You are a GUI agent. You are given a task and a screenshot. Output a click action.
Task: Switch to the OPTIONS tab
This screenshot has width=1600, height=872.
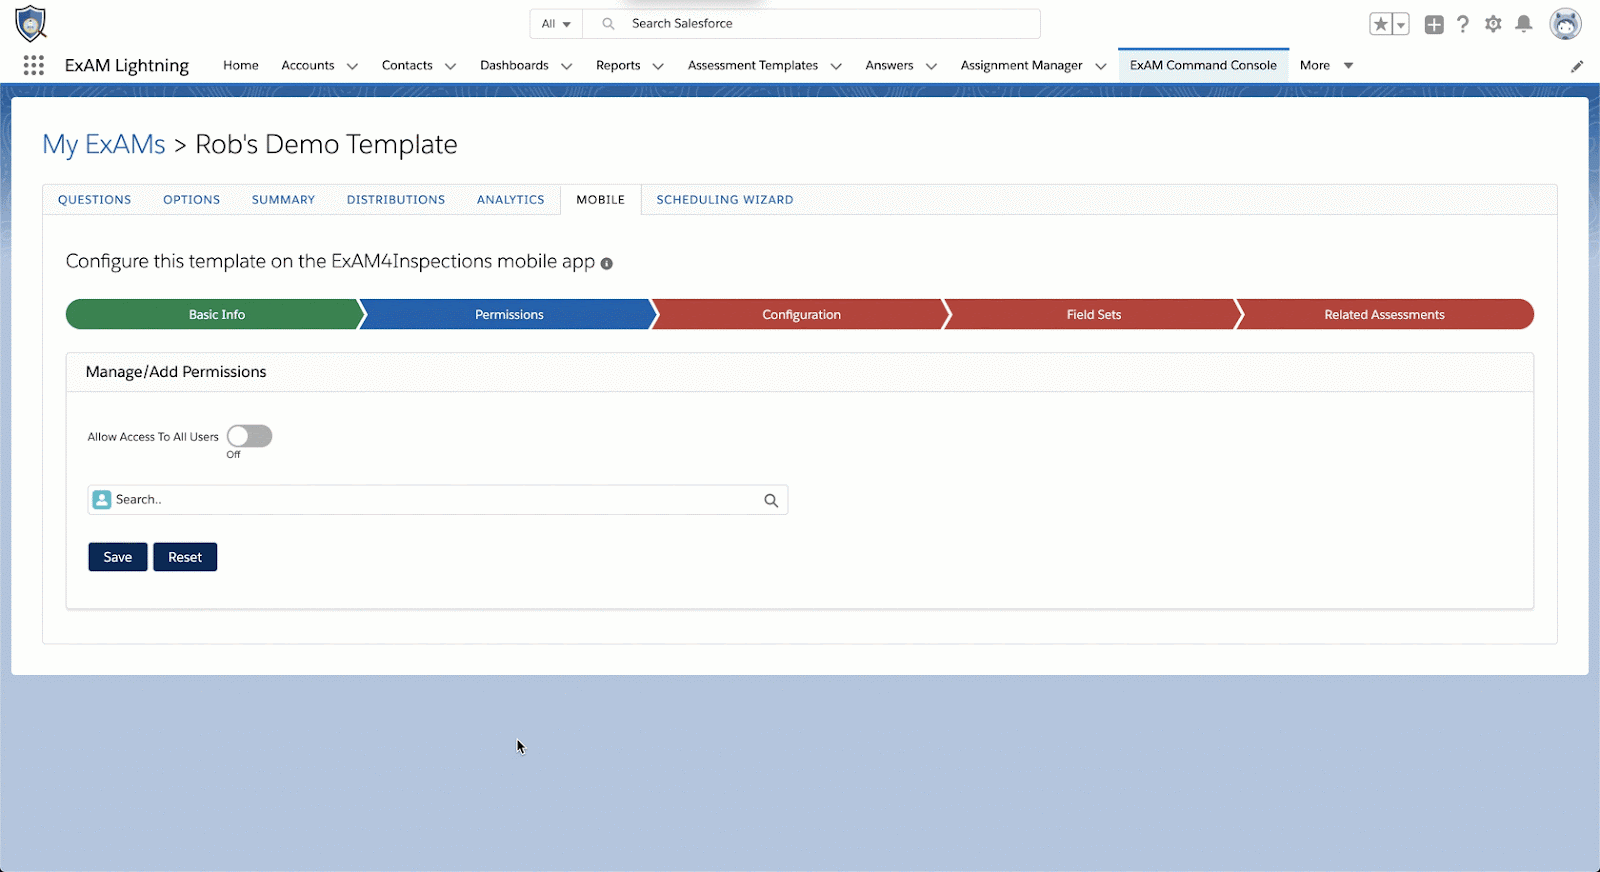[191, 200]
